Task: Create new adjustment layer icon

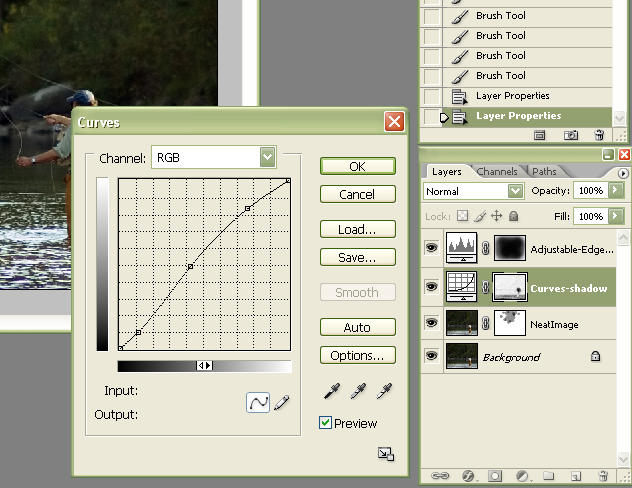Action: click(522, 476)
